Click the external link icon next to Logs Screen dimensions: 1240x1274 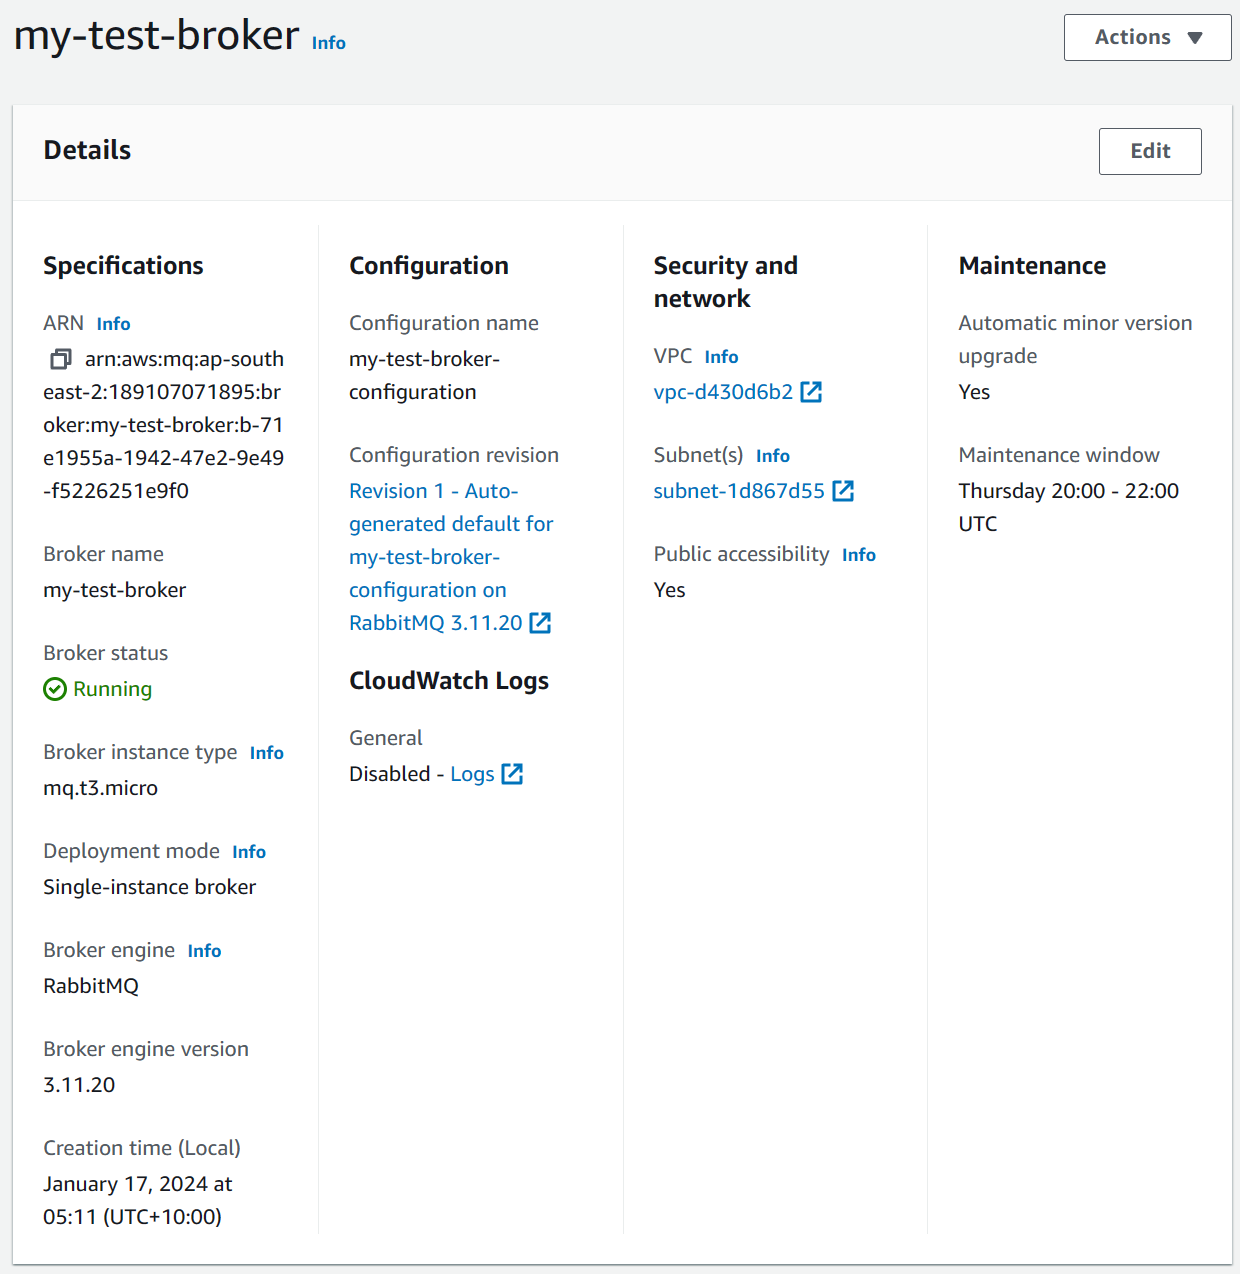click(x=512, y=774)
